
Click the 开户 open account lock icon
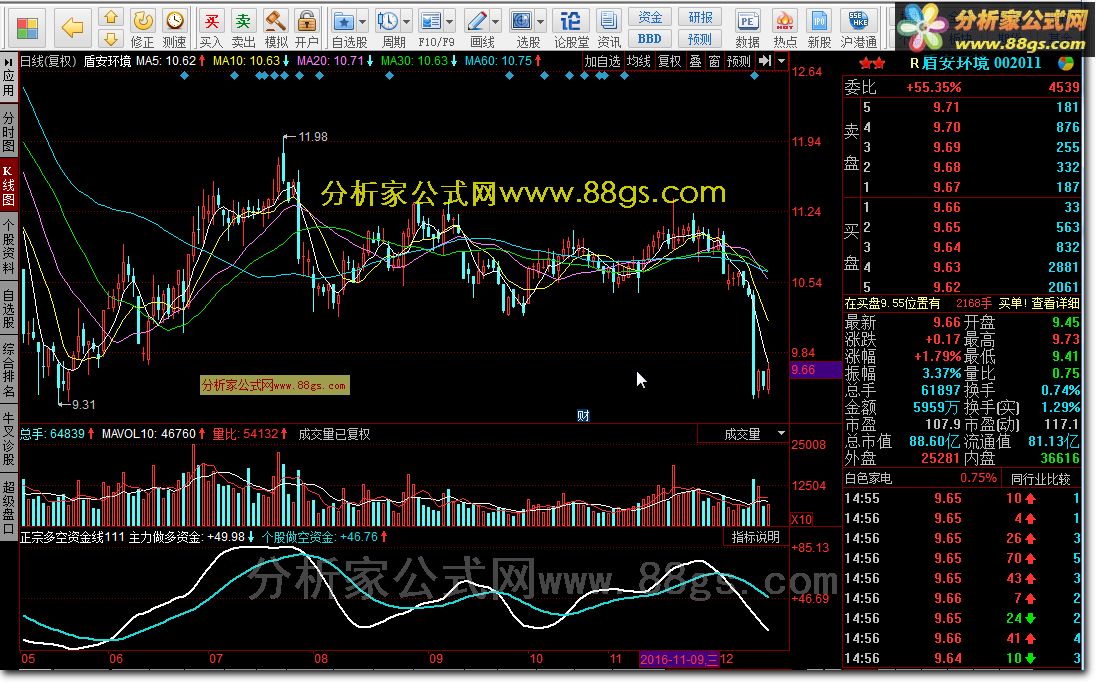[306, 21]
